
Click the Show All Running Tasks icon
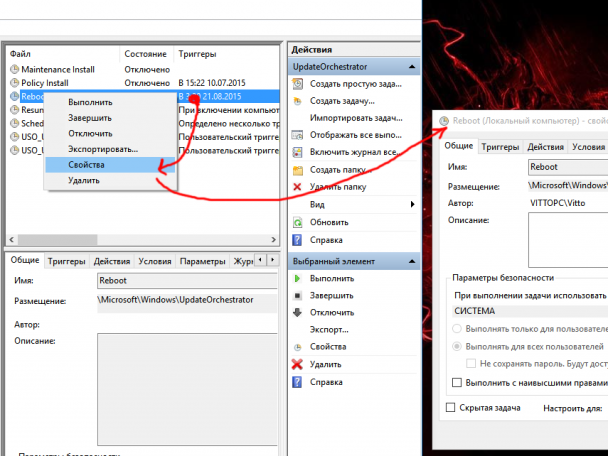(297, 135)
